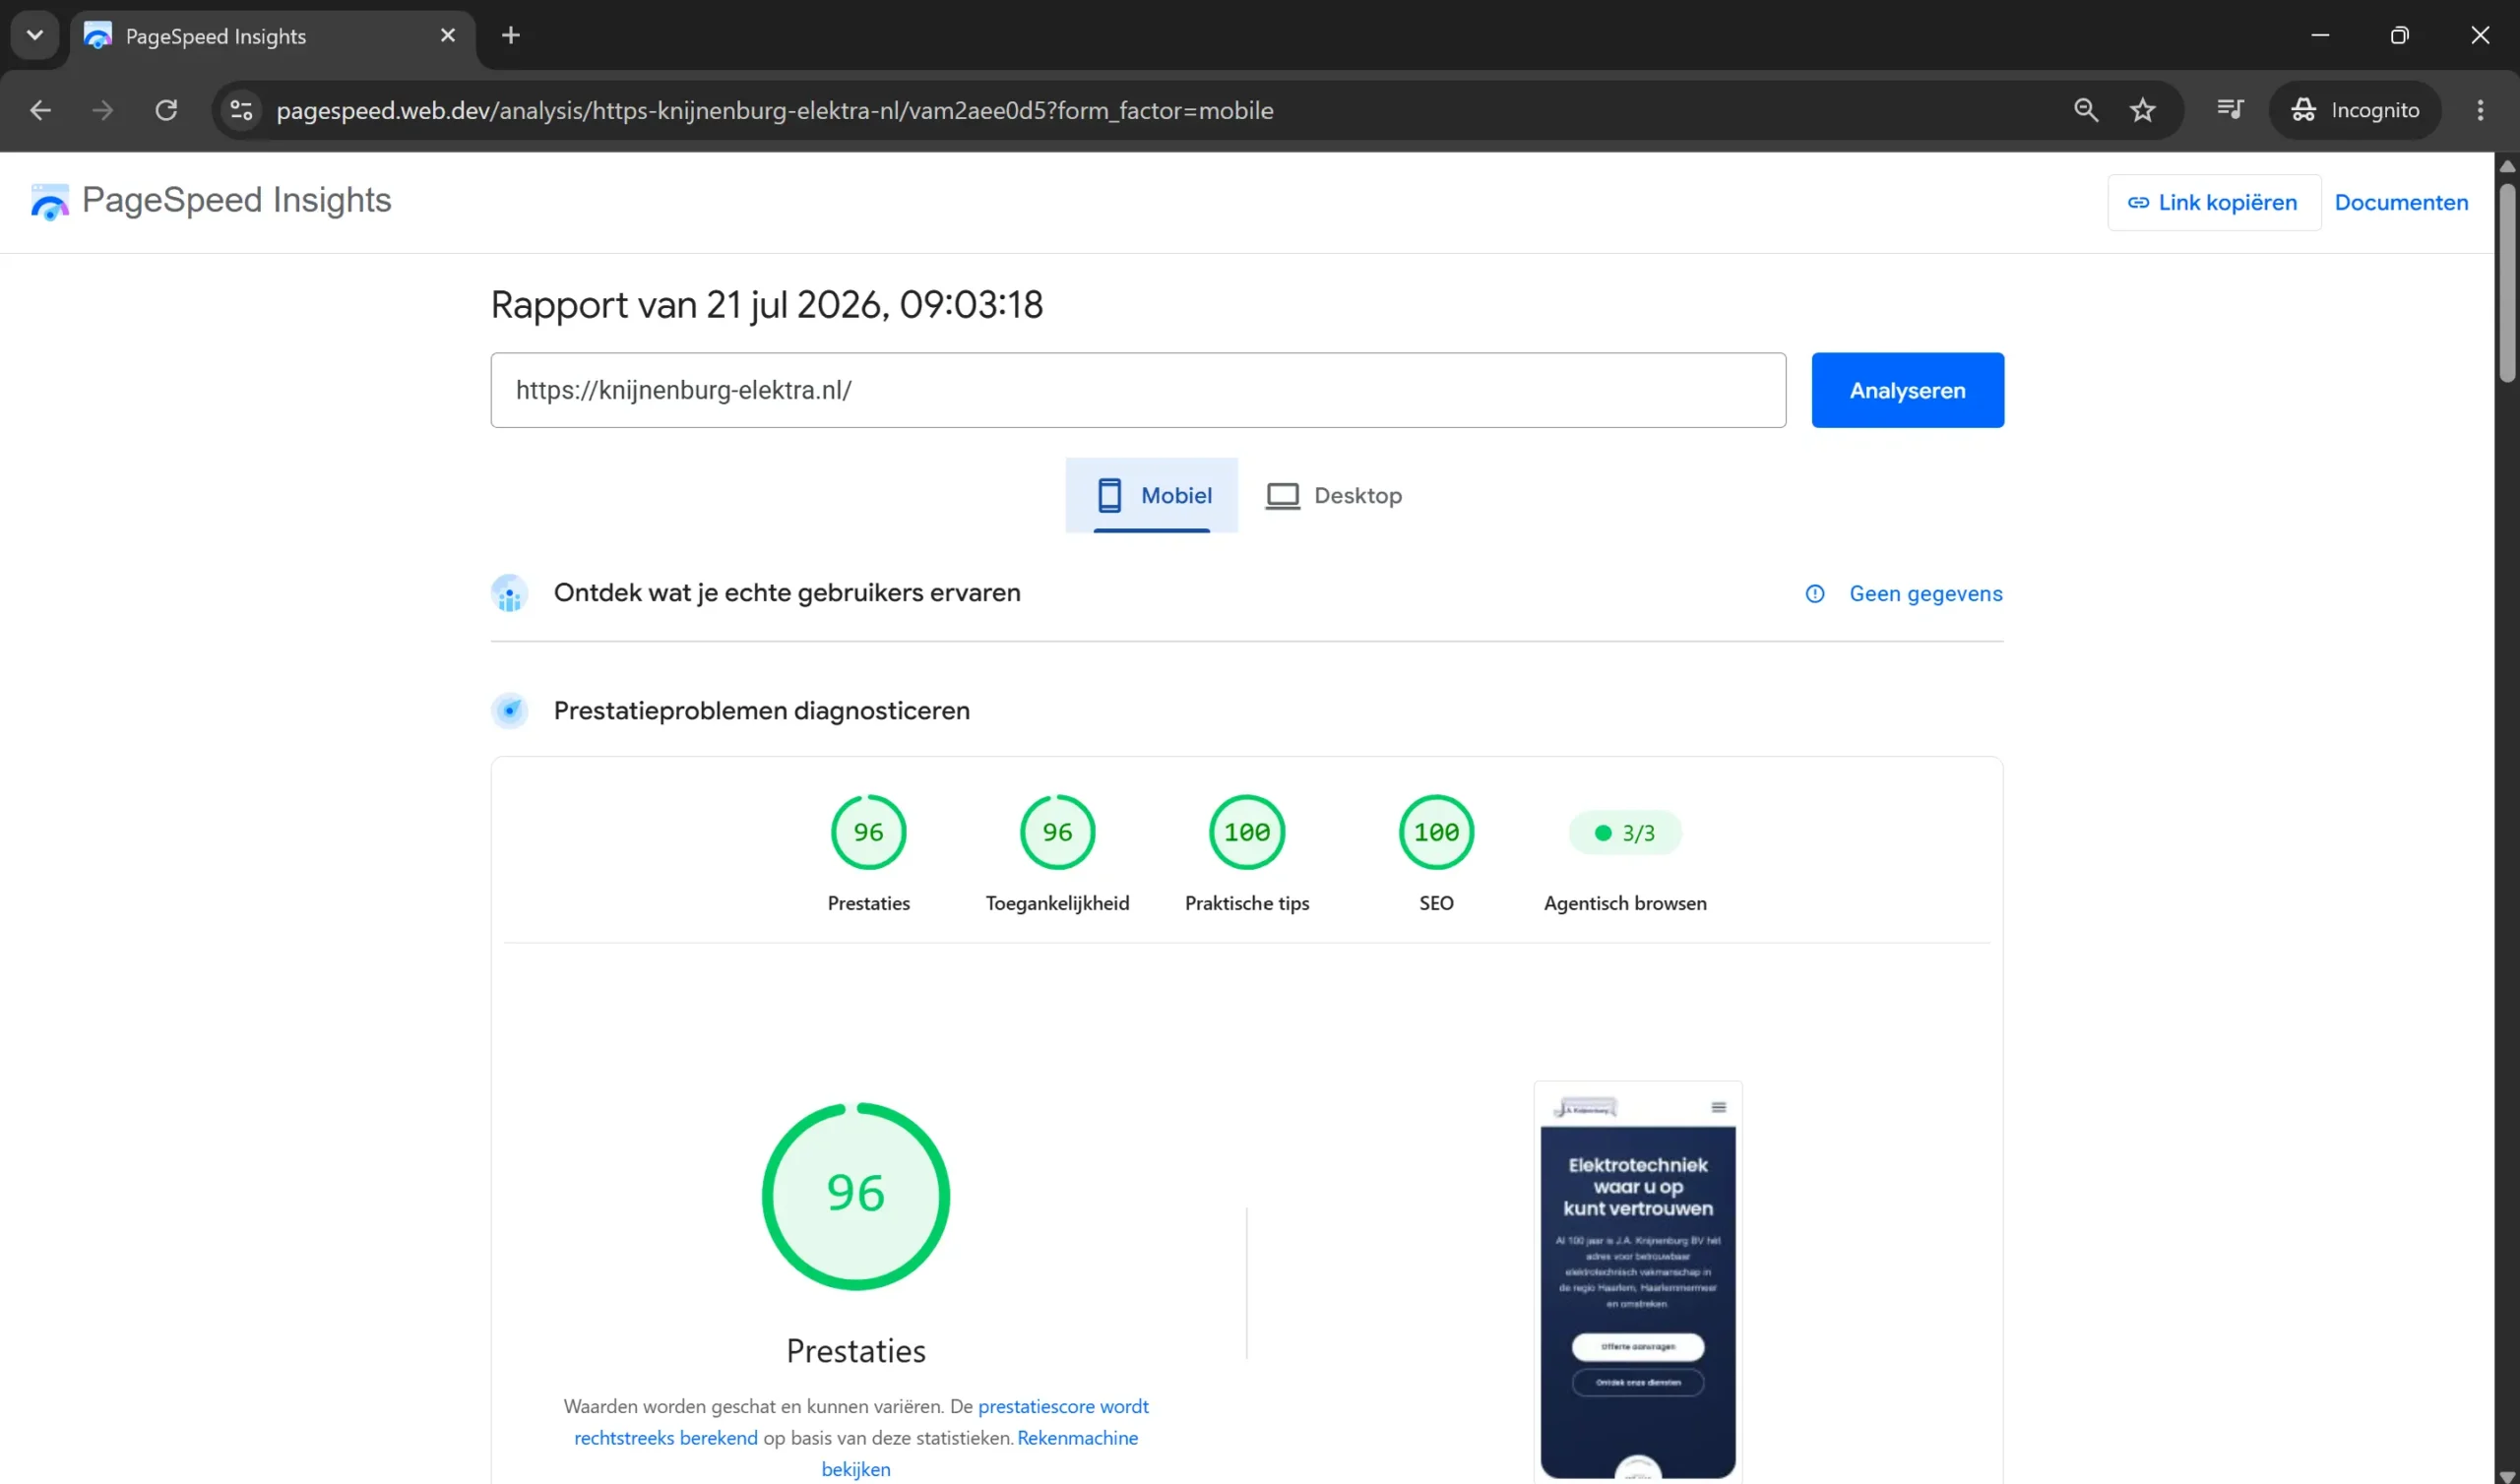Click the Praktische tips label
Image resolution: width=2520 pixels, height=1484 pixels.
pos(1247,903)
